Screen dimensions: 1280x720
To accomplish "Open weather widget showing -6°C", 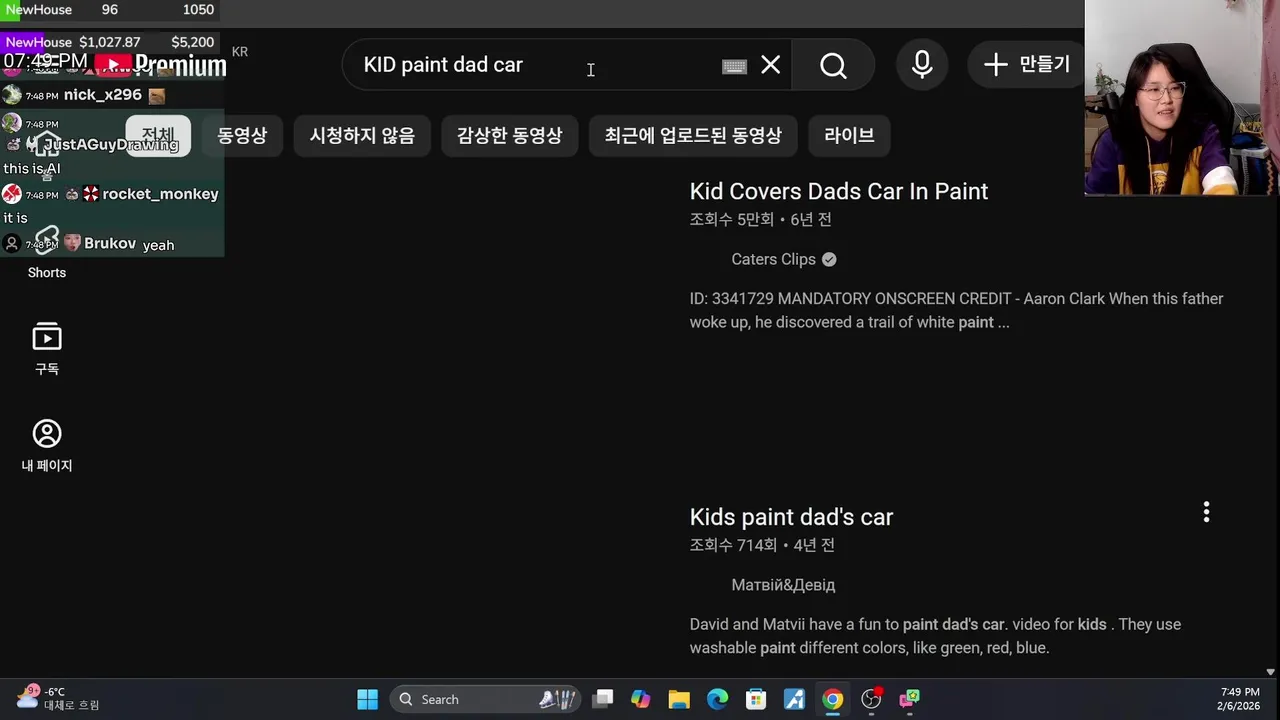I will [x=58, y=698].
